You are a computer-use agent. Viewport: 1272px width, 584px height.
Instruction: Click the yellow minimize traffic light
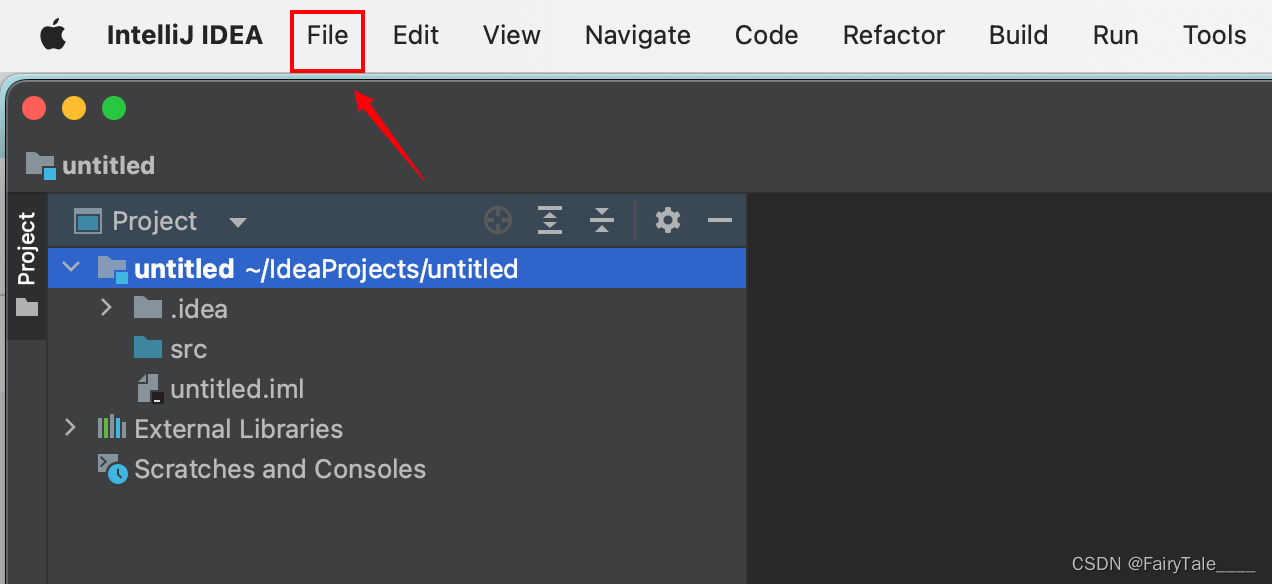coord(74,108)
